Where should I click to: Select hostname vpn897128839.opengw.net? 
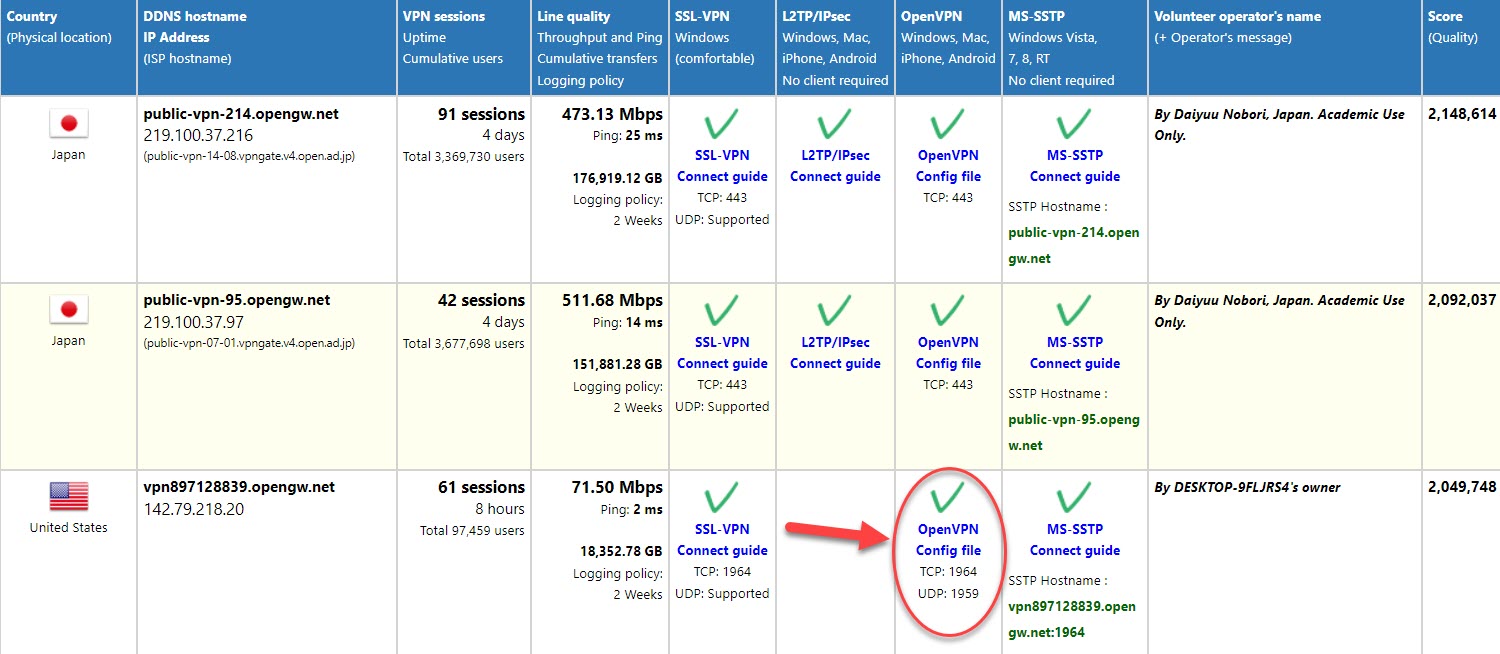coord(239,487)
